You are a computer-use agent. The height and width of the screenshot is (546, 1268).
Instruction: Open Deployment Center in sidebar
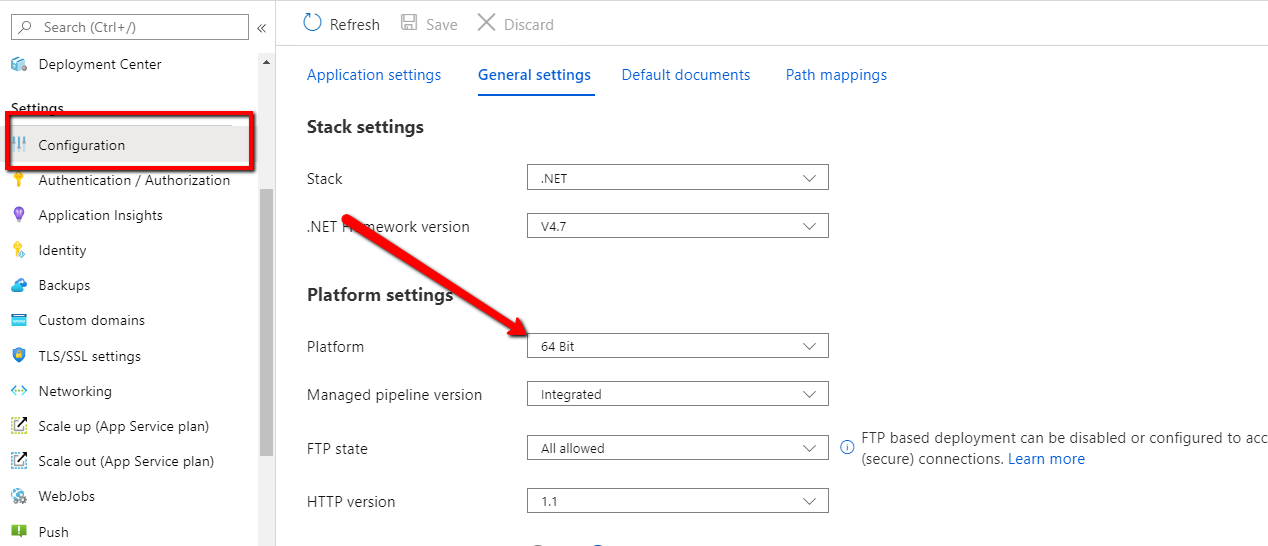click(100, 64)
